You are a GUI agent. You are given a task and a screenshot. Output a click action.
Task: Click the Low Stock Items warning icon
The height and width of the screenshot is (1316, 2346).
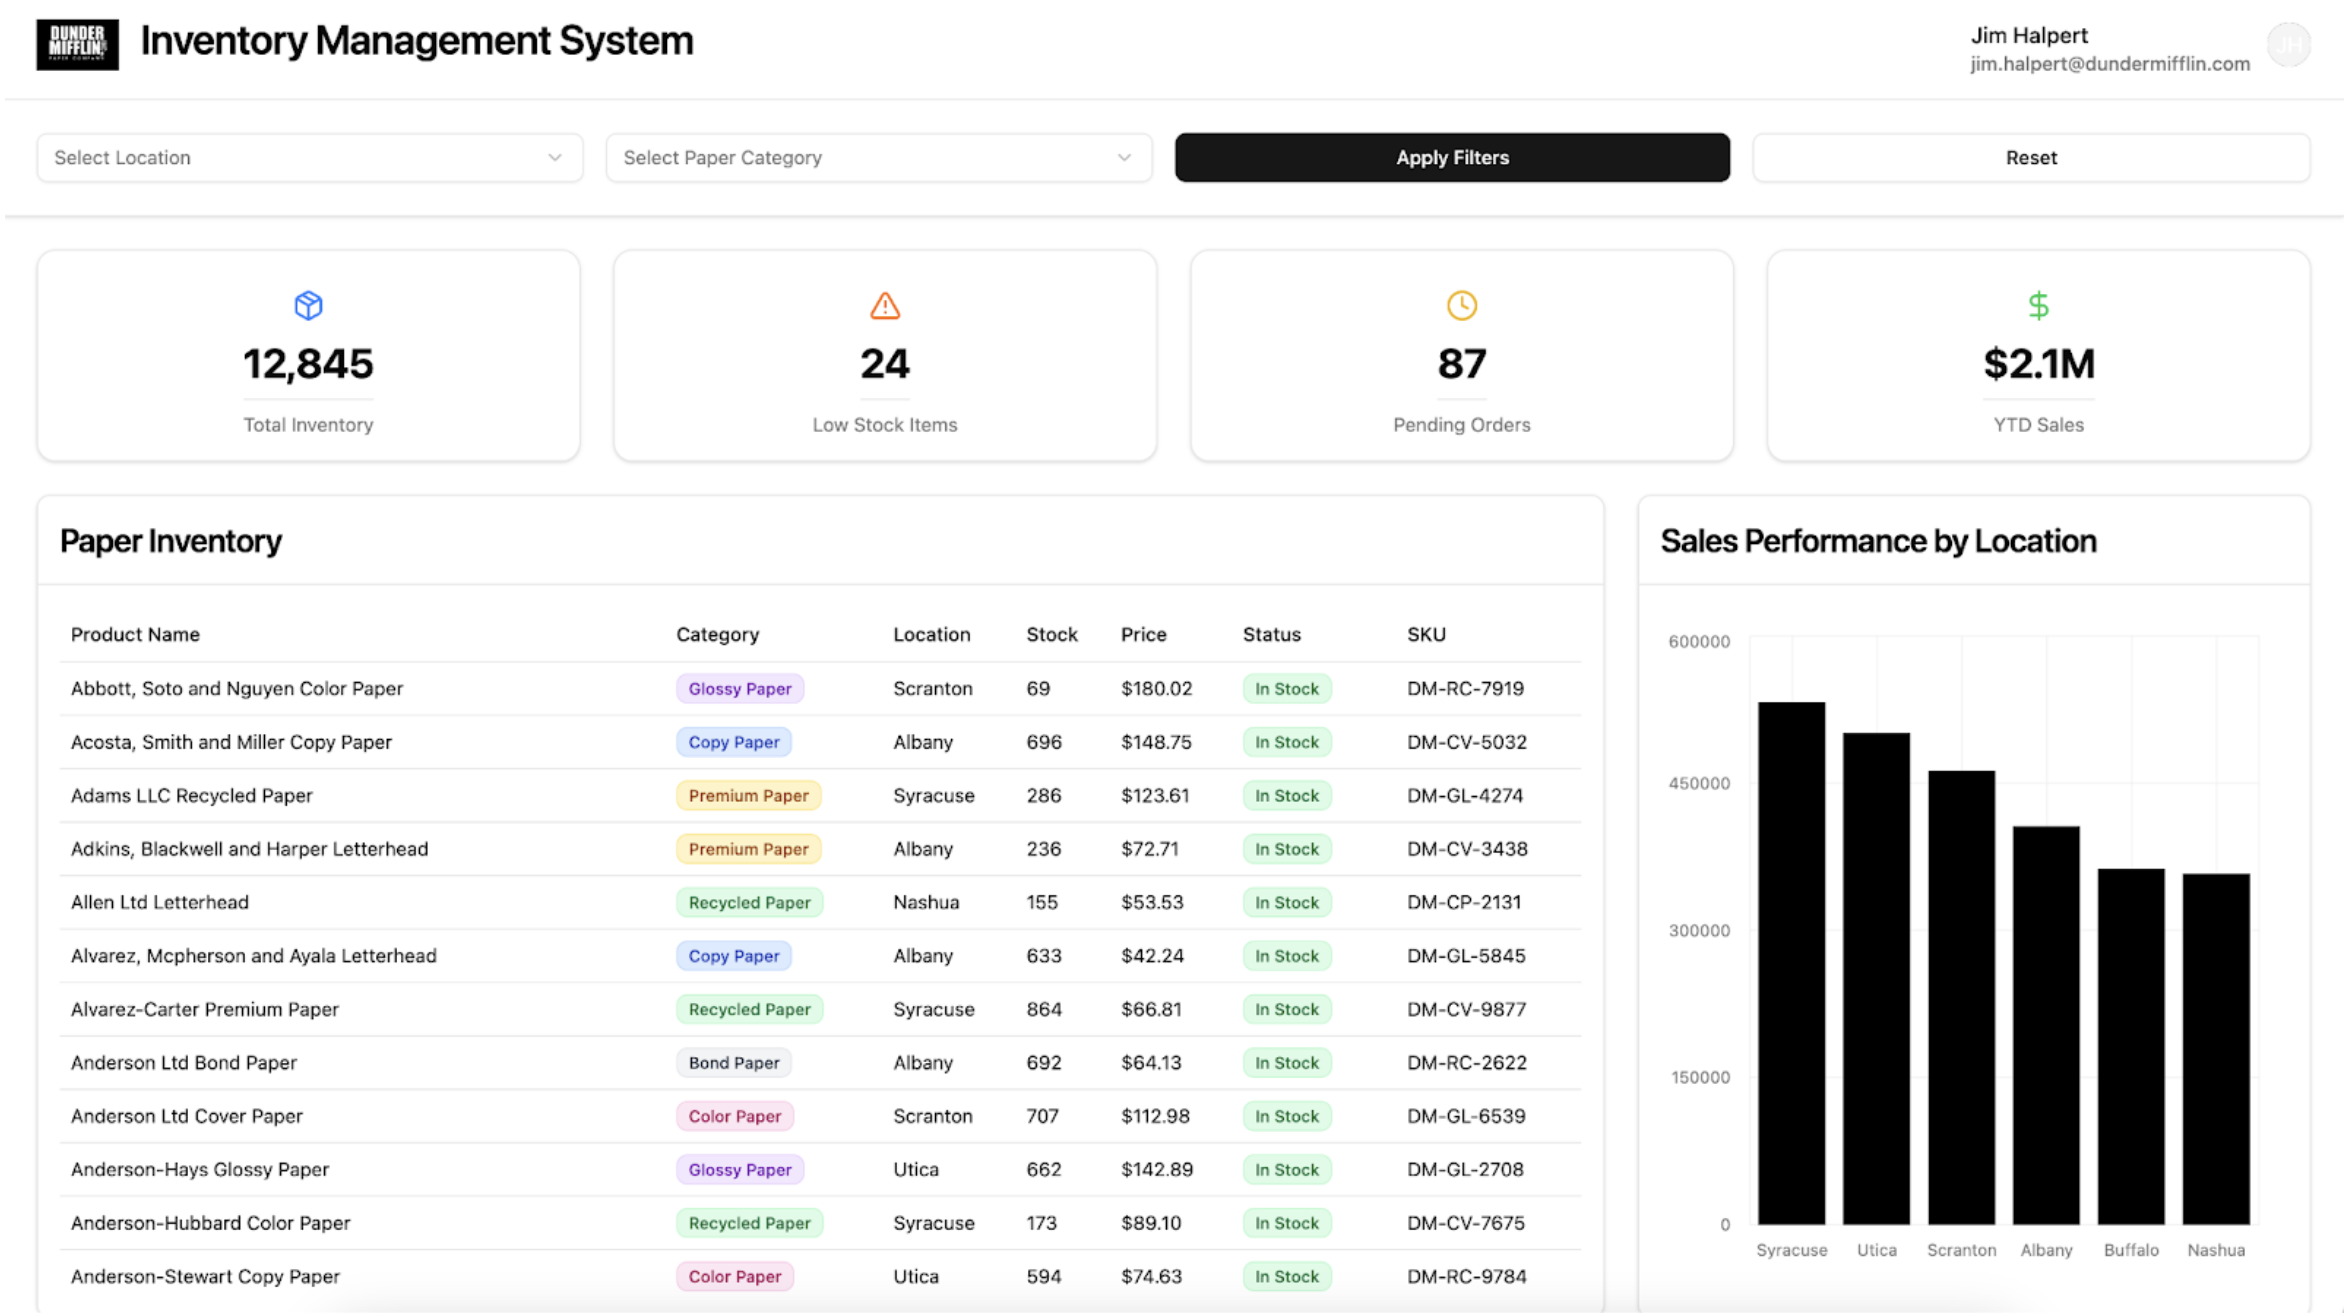point(884,306)
